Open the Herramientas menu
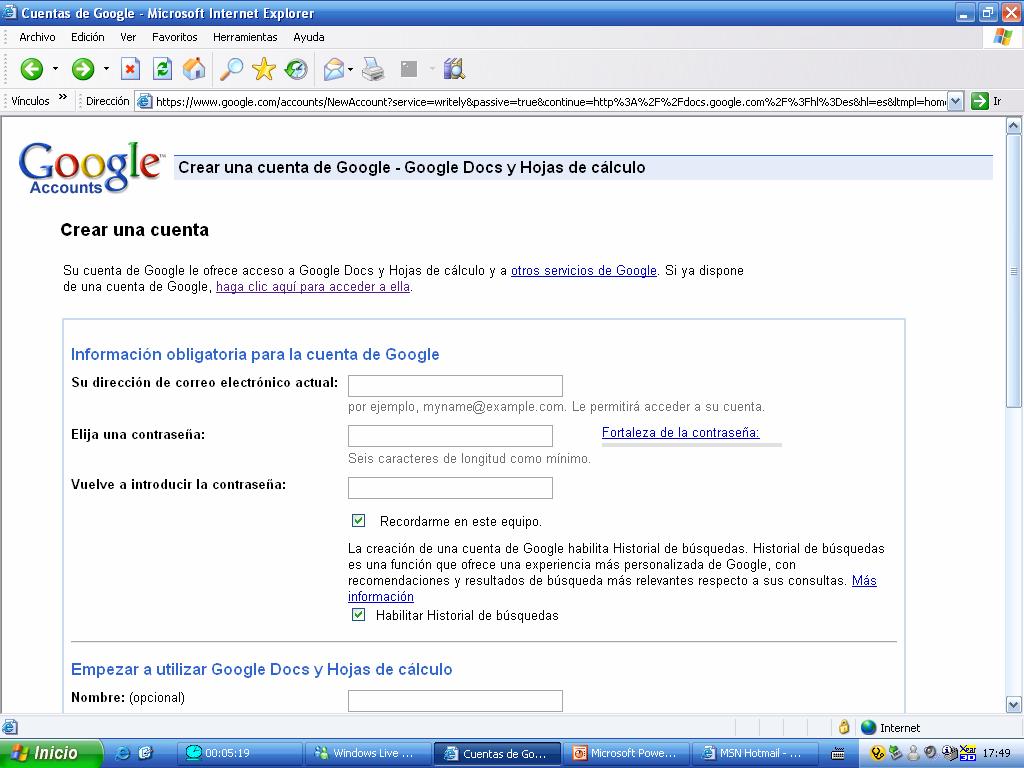Screen dimensions: 1024x768 pyautogui.click(x=245, y=37)
